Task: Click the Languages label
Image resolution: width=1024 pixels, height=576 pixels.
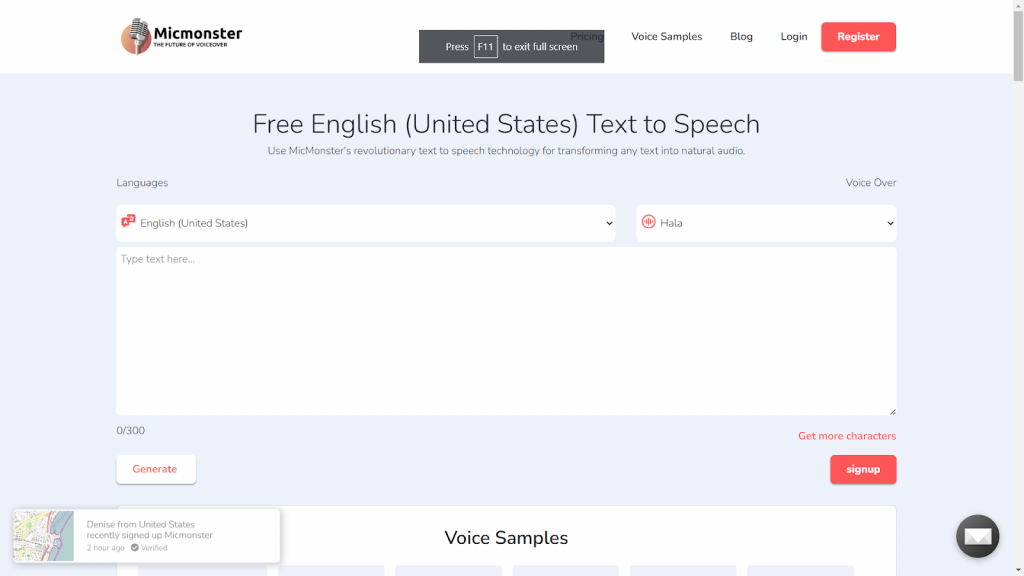Action: point(142,183)
